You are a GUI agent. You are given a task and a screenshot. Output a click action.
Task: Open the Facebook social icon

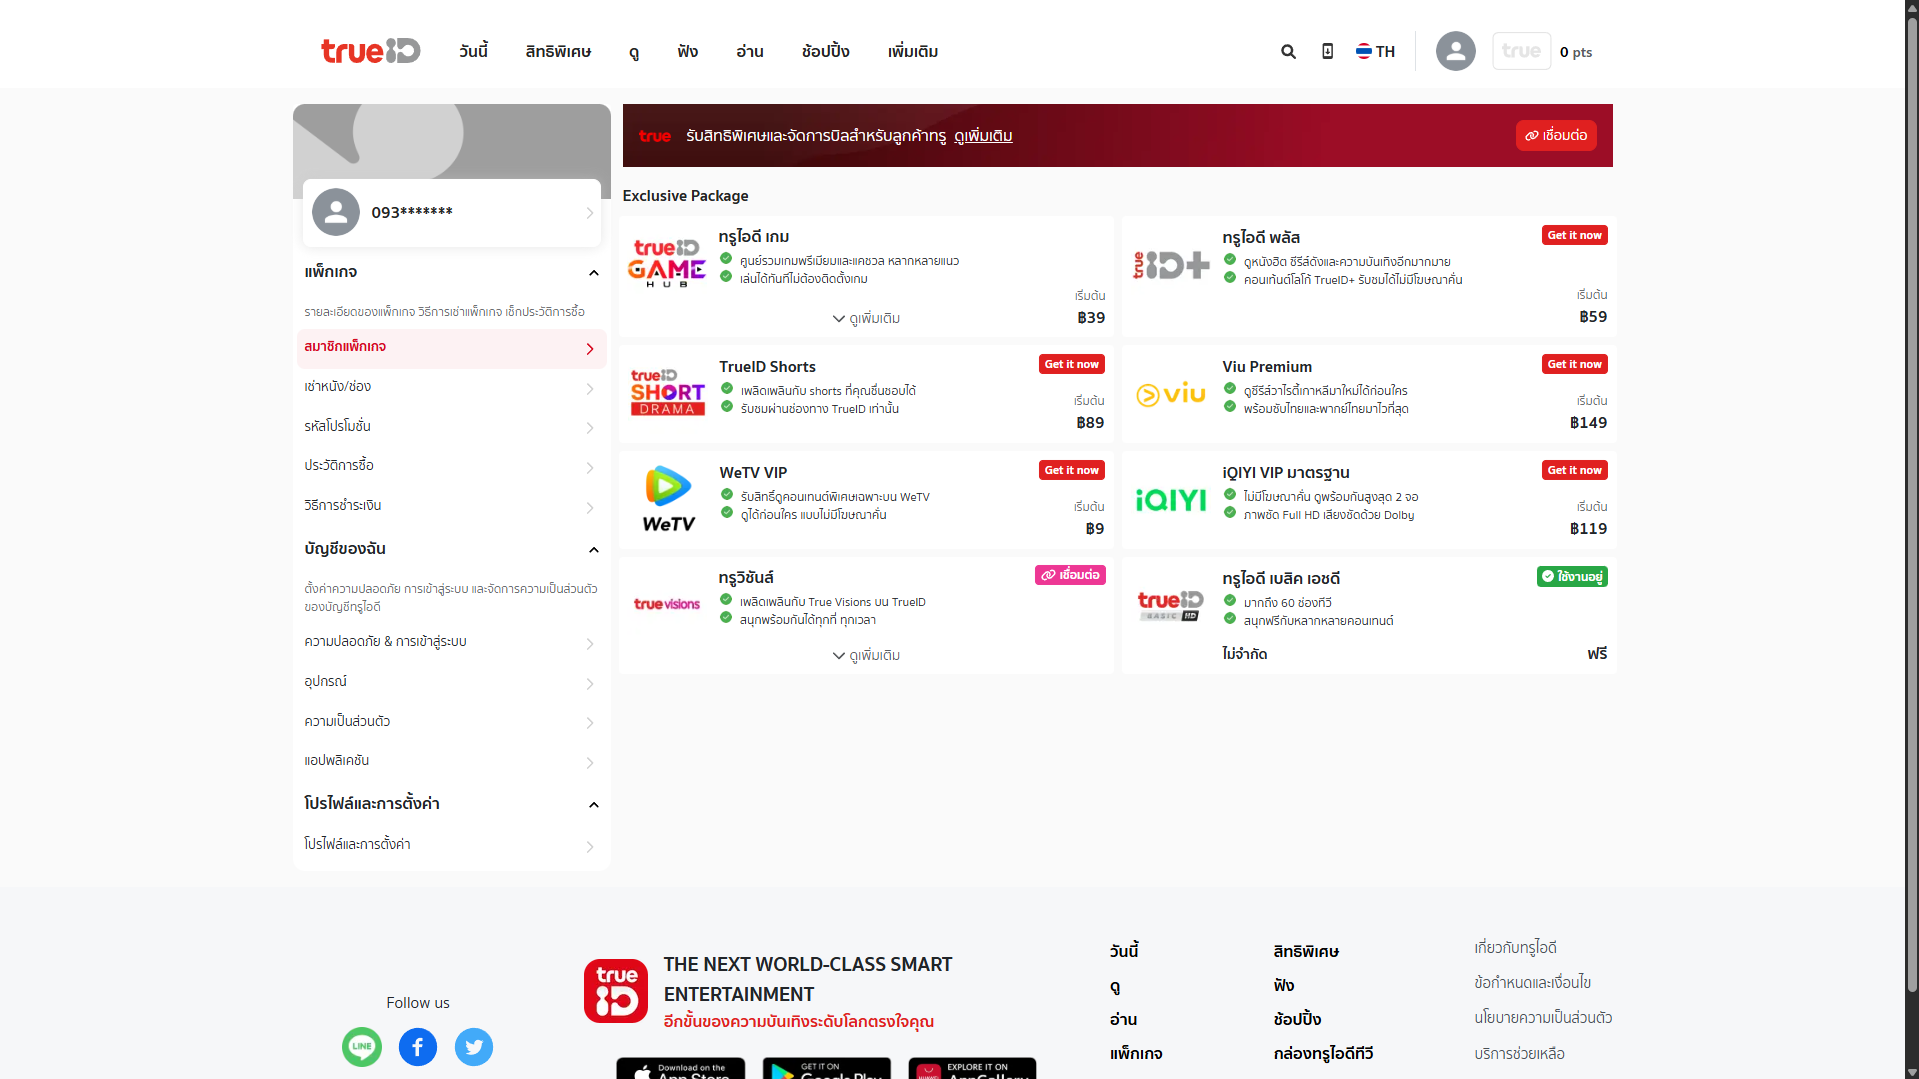418,1047
